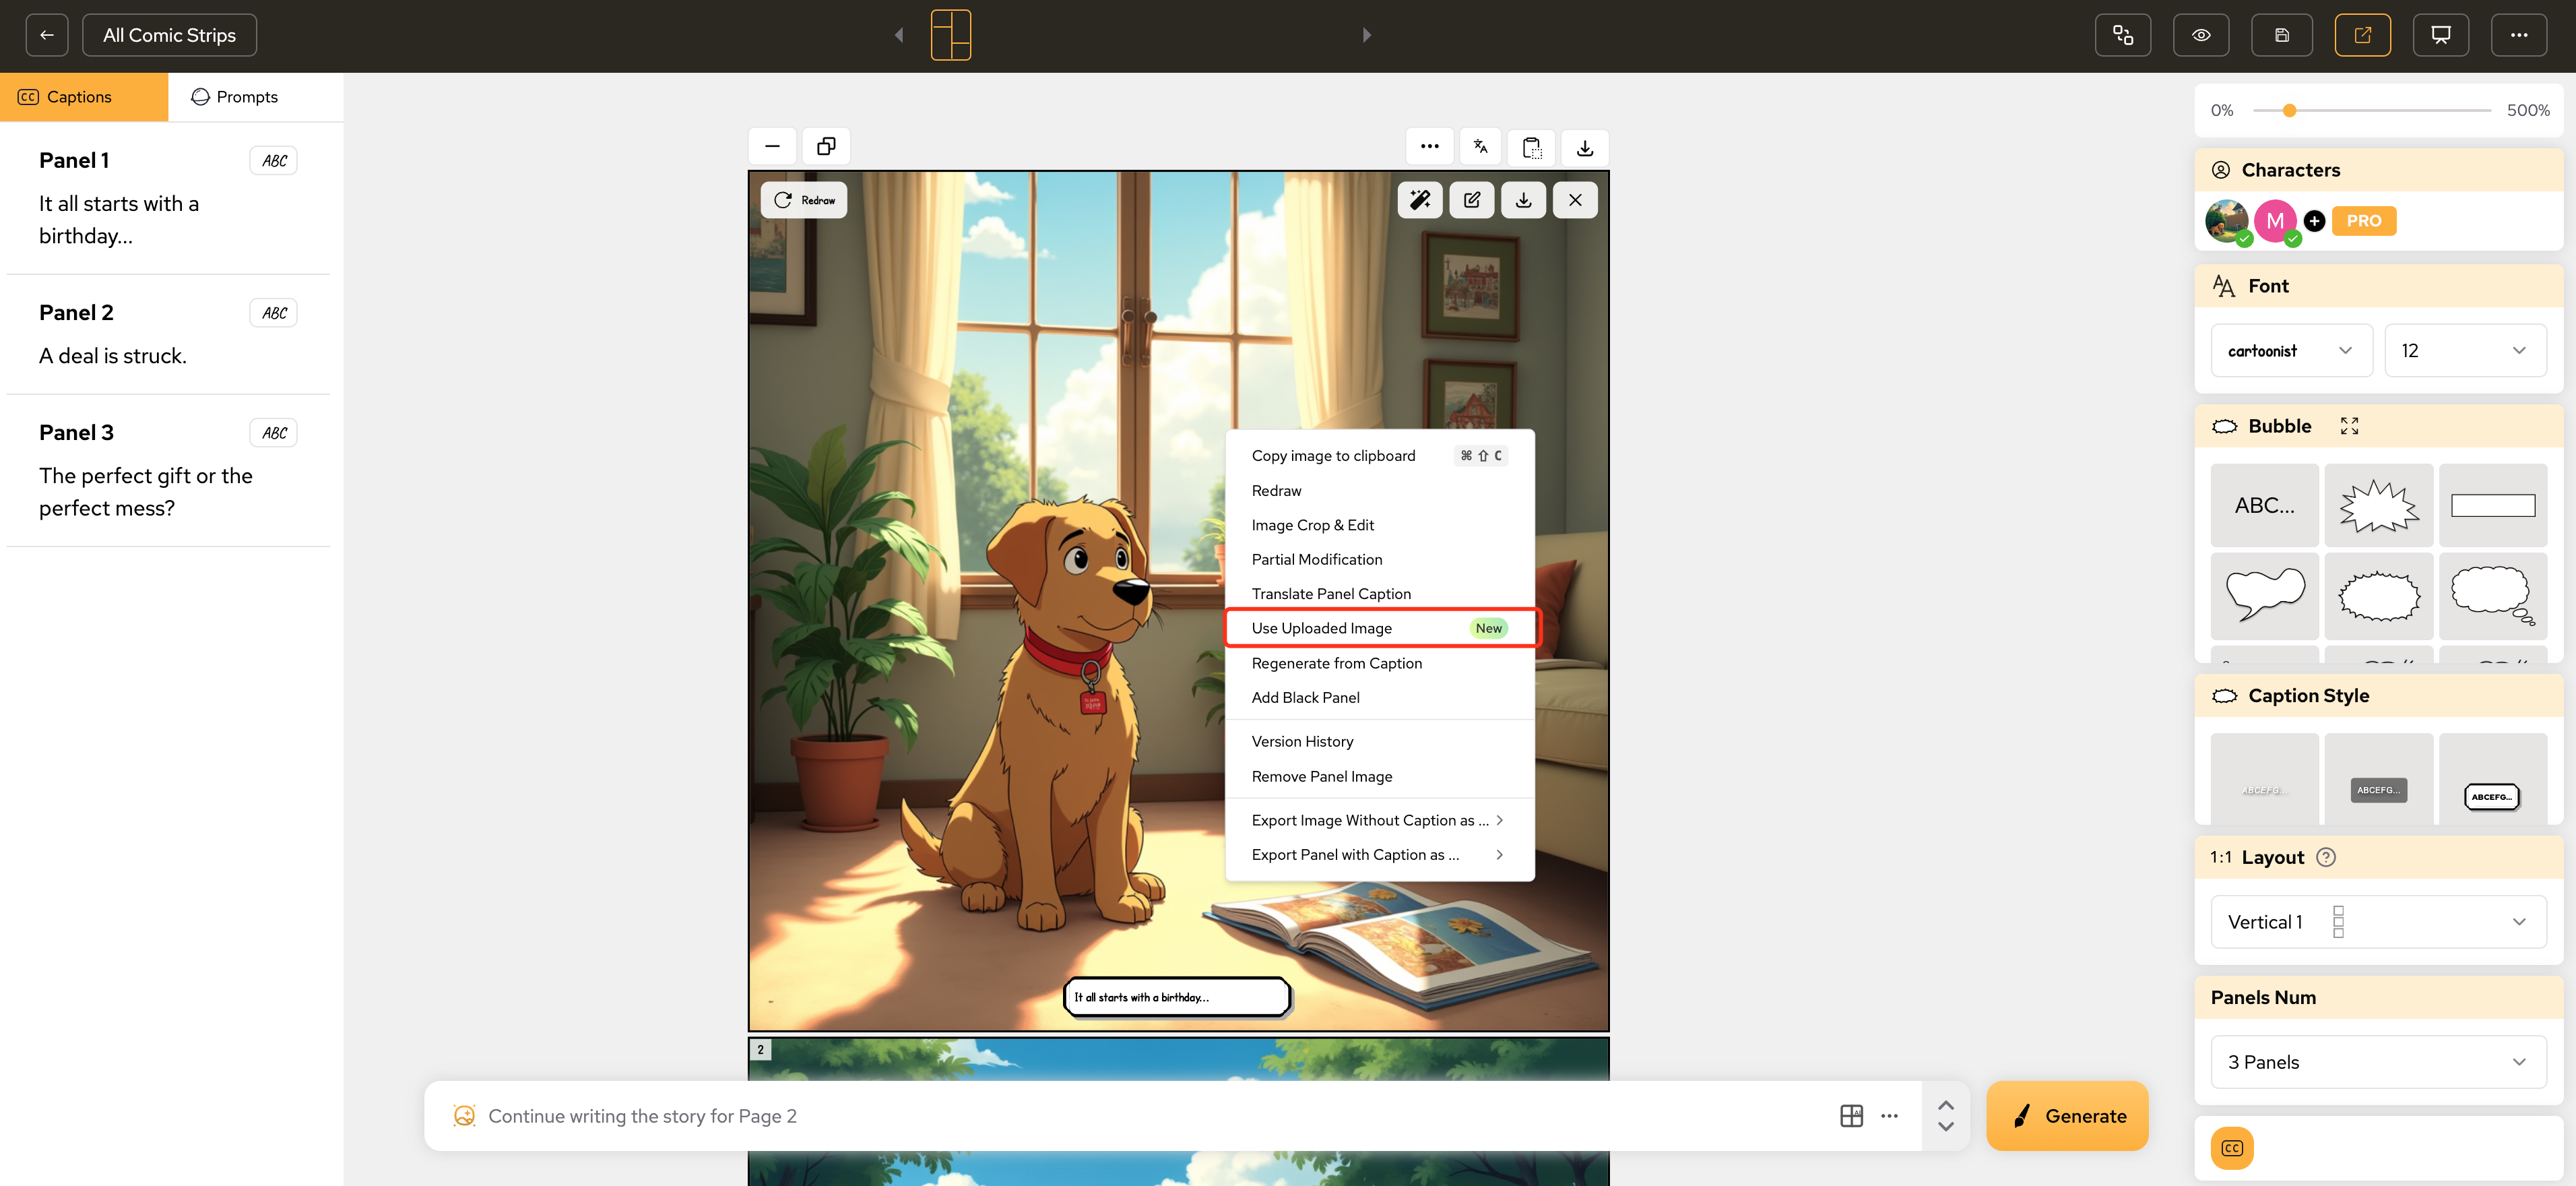Click the magic wand edit icon
This screenshot has width=2576, height=1186.
[1420, 200]
